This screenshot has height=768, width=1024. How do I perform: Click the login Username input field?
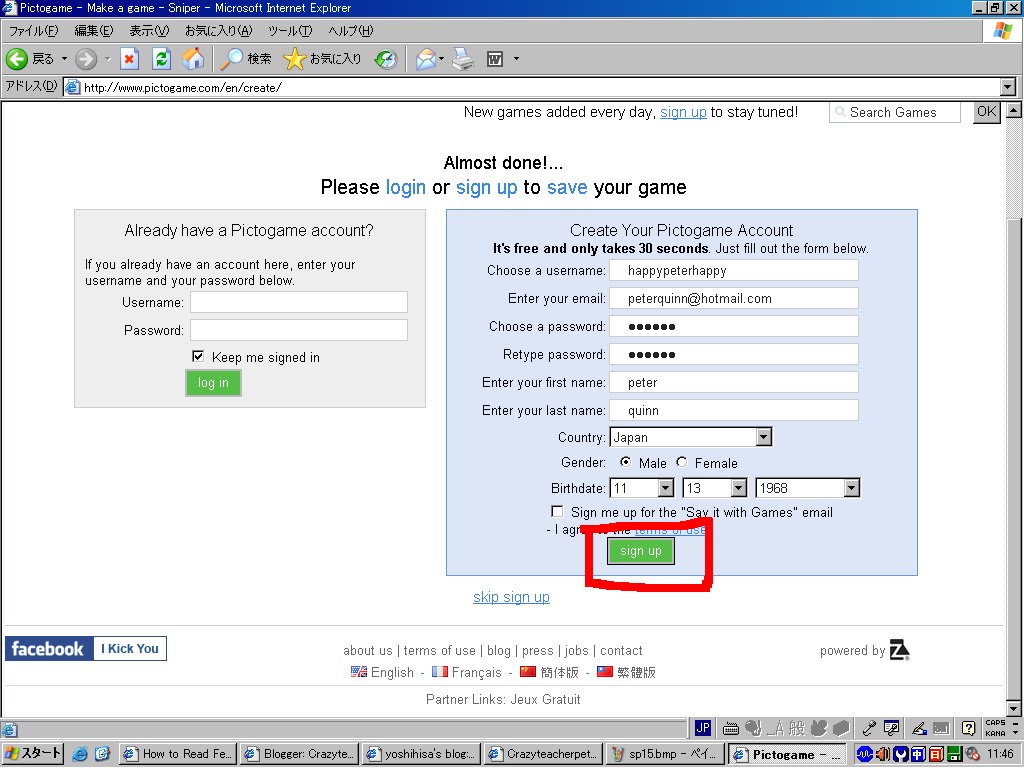[x=299, y=302]
